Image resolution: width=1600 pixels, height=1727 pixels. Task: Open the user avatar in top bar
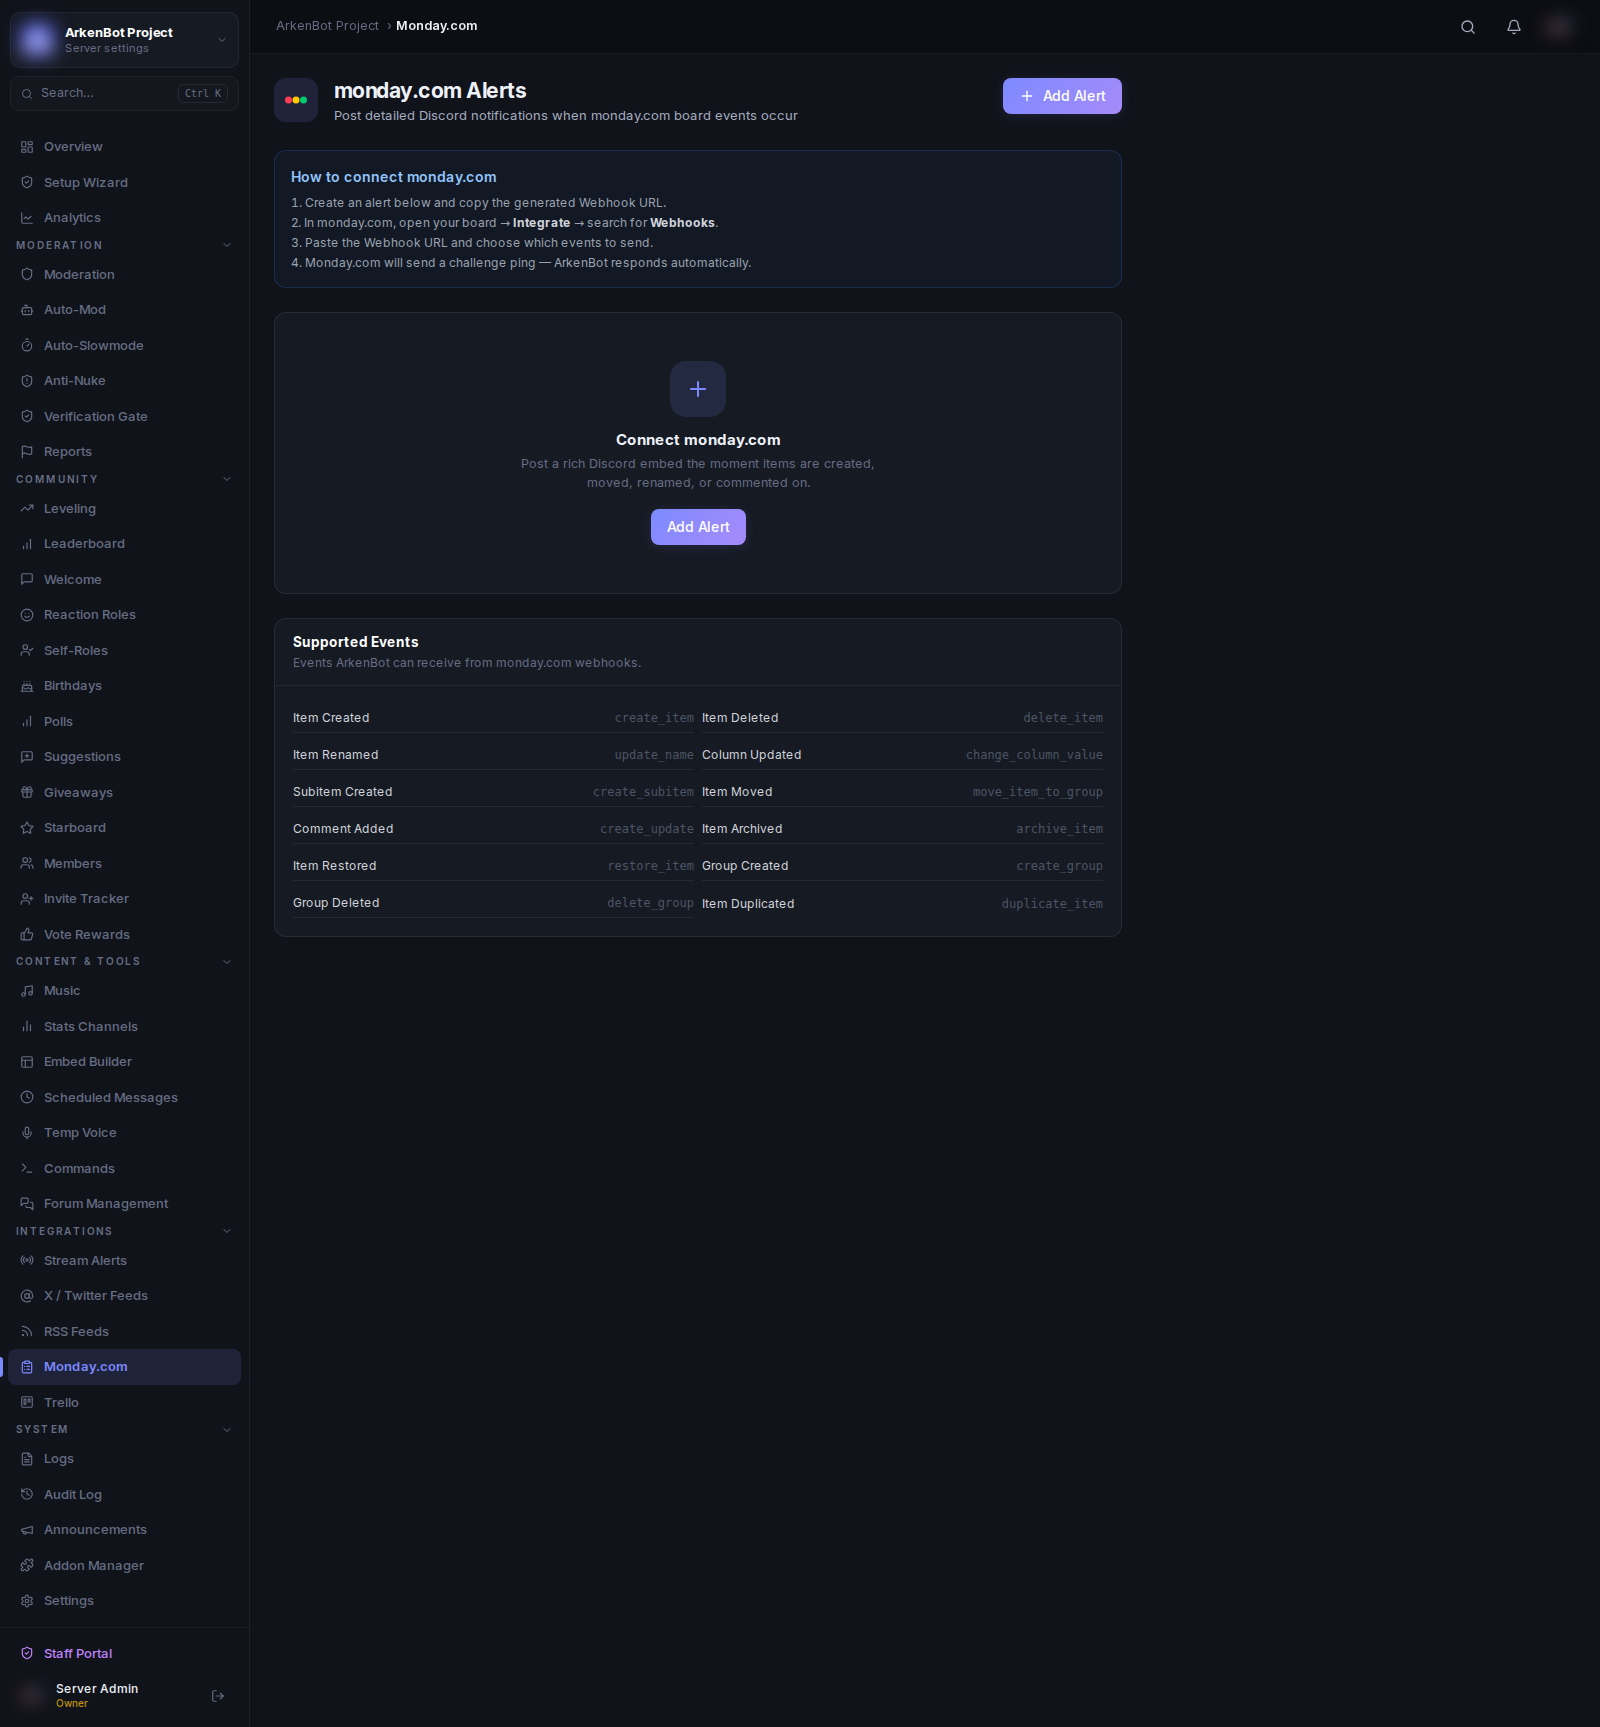[1559, 27]
